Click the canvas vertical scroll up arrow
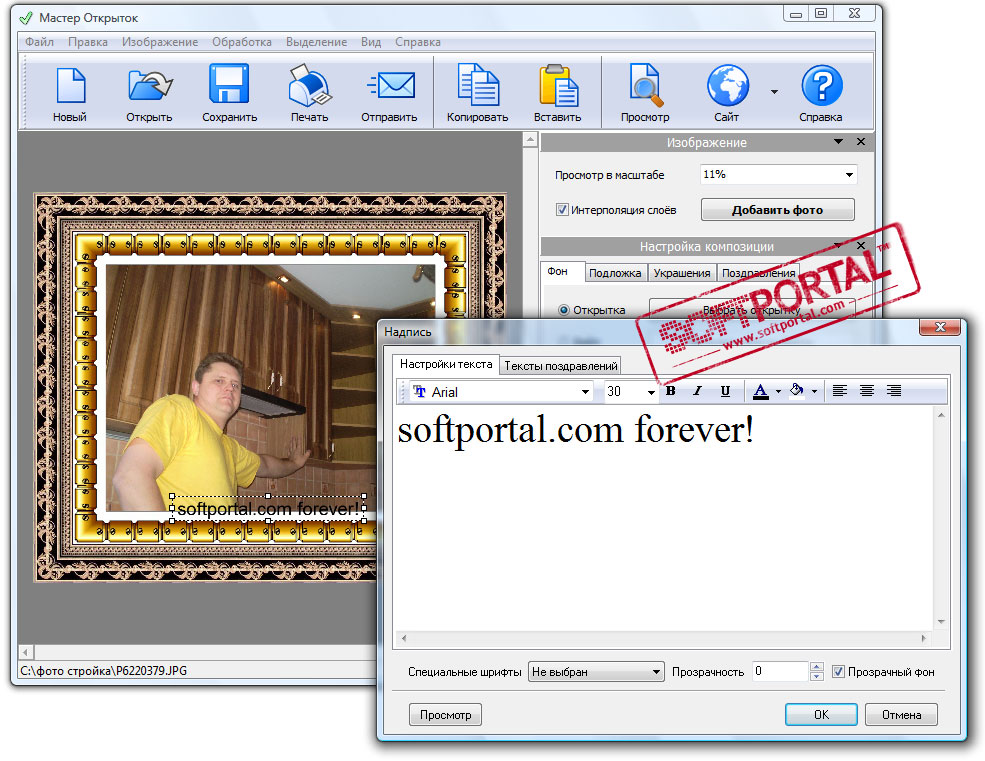985x761 pixels. [530, 140]
